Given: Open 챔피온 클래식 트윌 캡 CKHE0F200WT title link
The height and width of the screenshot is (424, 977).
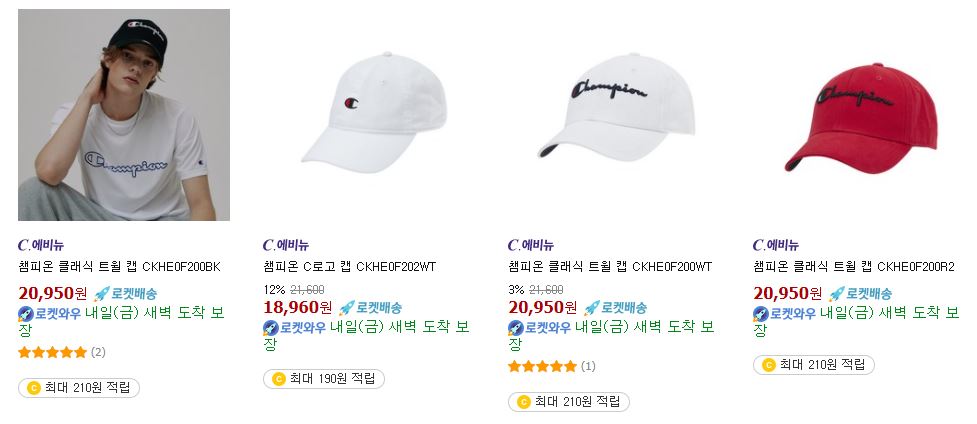Looking at the screenshot, I should (x=609, y=267).
